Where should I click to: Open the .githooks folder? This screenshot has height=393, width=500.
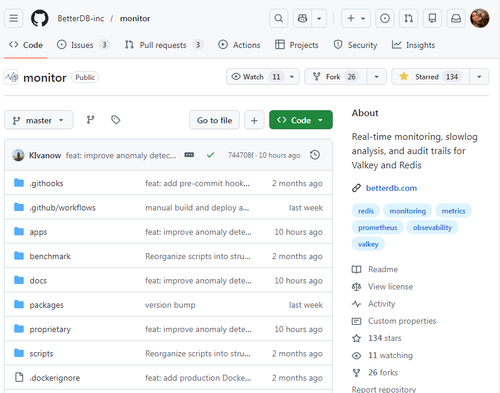tap(46, 183)
